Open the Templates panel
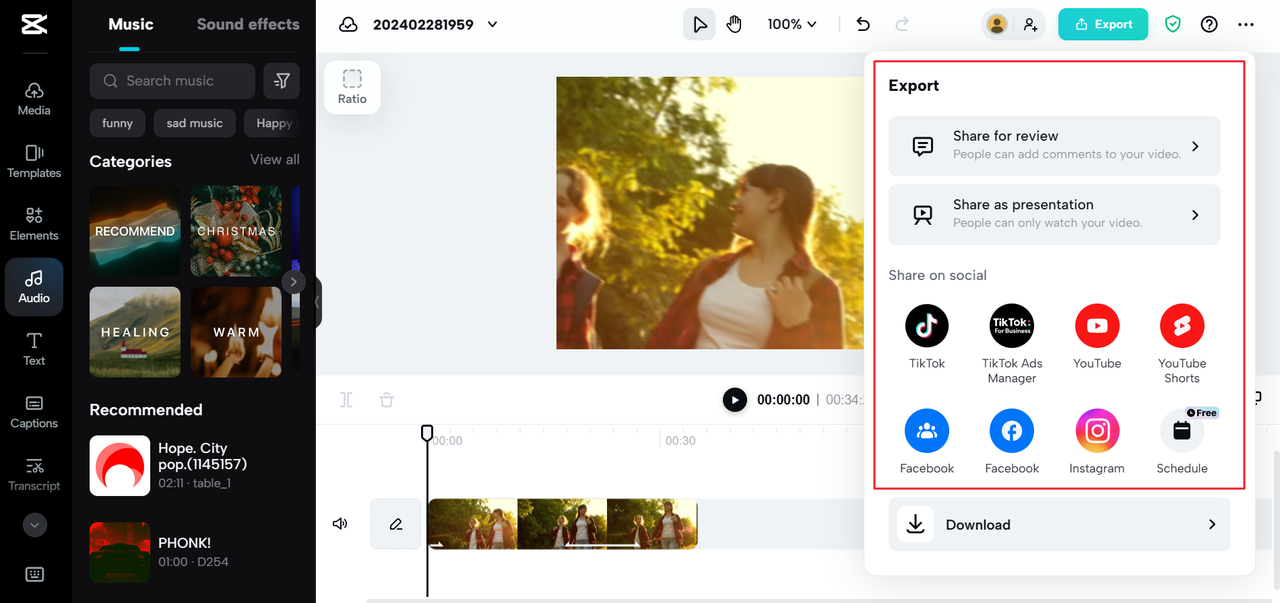Image resolution: width=1280 pixels, height=603 pixels. (34, 161)
